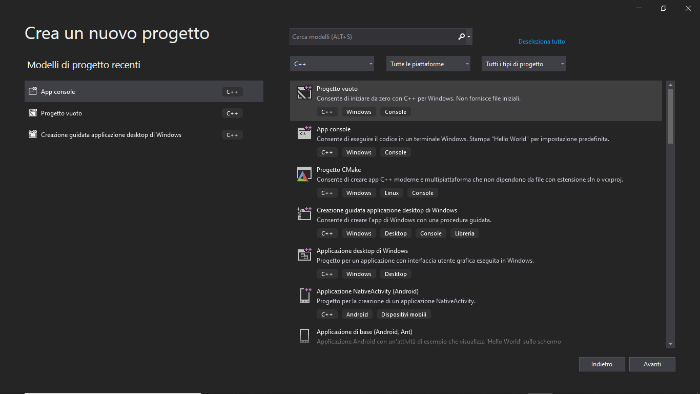
Task: Click the Progetto CMake triangle icon
Action: pos(304,174)
